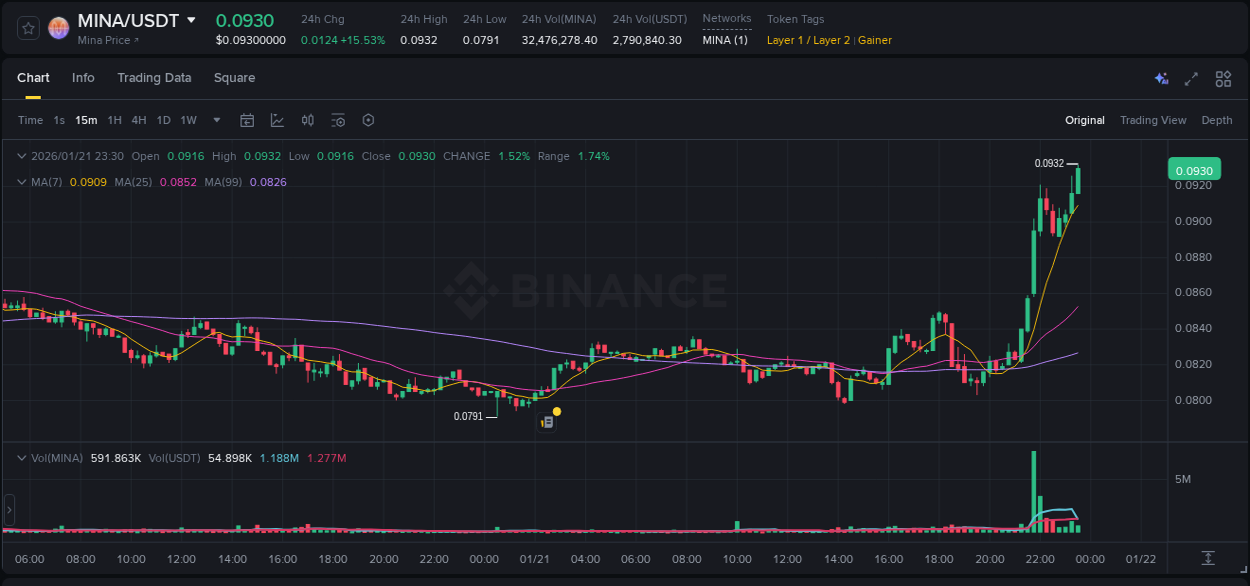Open chart settings via hexagon gear icon

[368, 120]
